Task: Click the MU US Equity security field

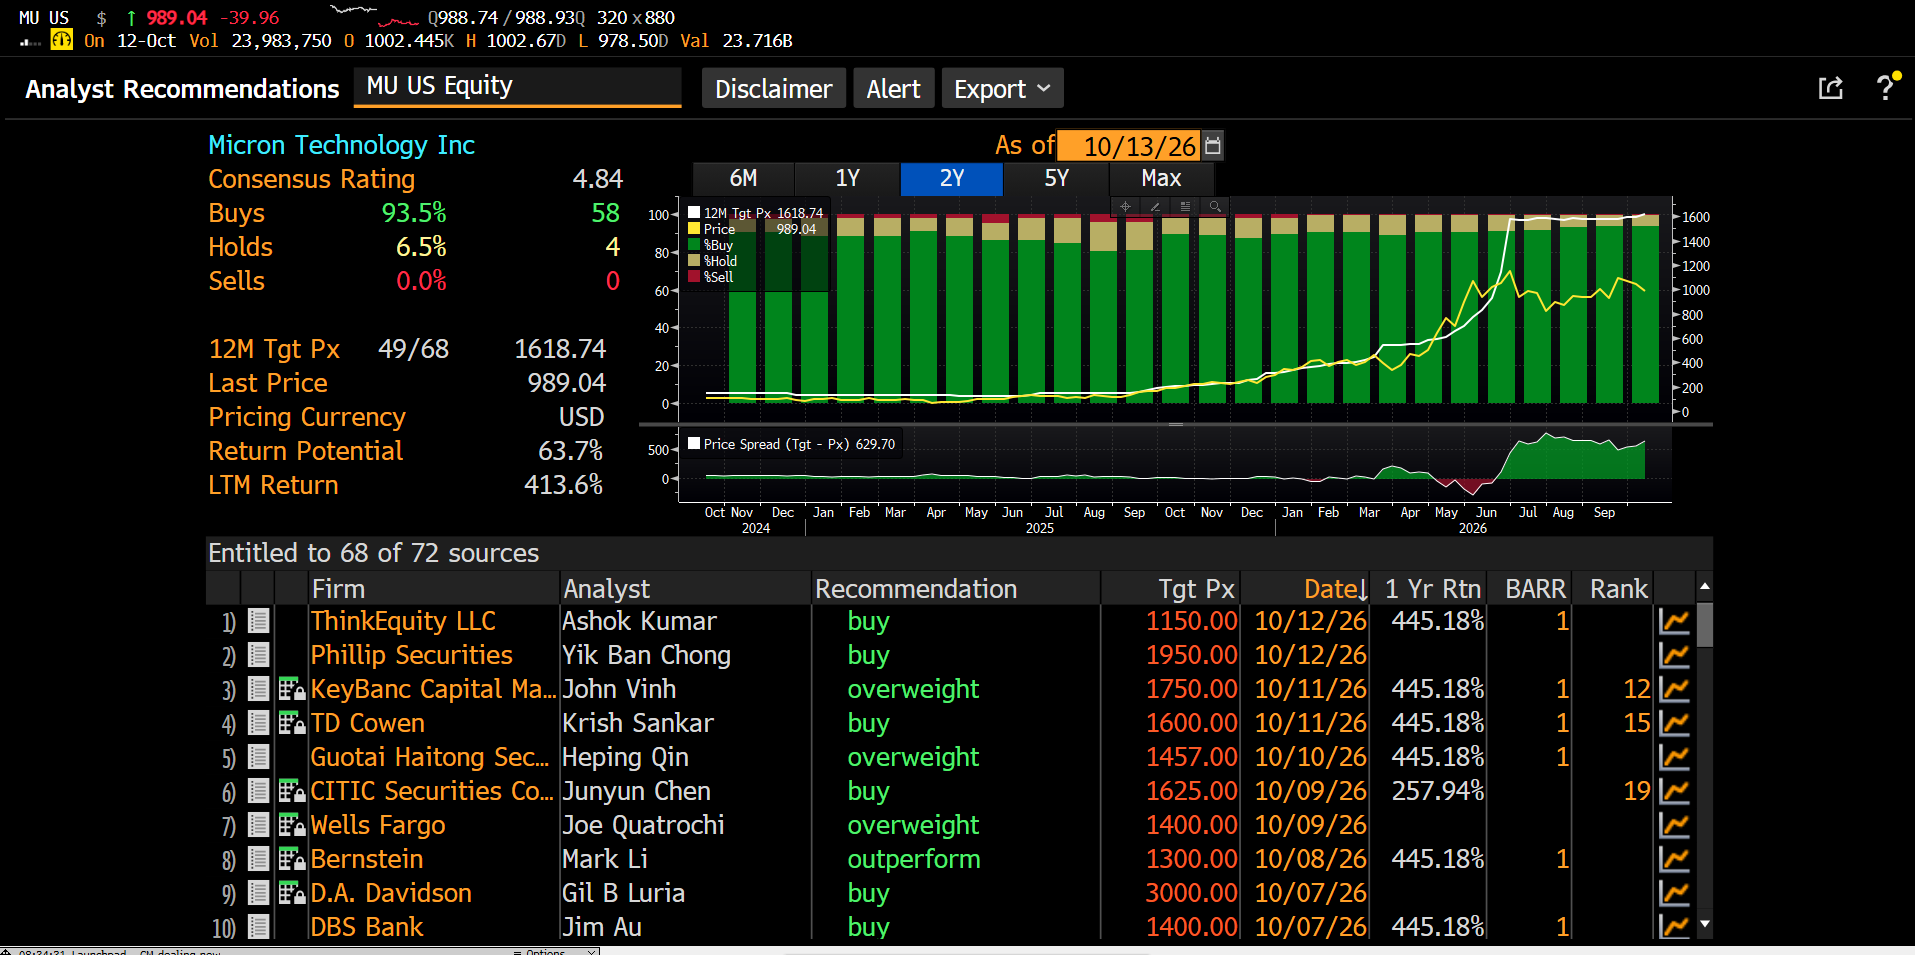Action: tap(518, 87)
